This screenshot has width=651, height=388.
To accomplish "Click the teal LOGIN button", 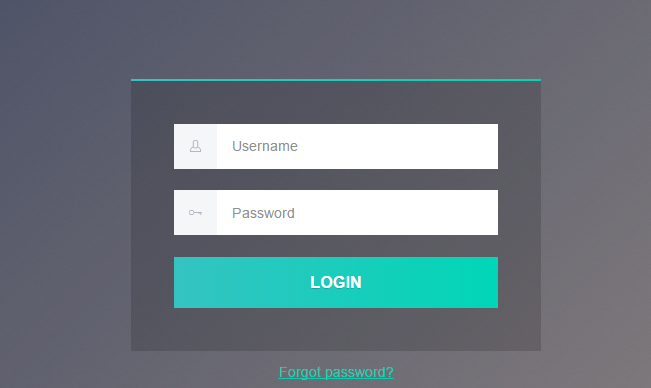I will 336,283.
